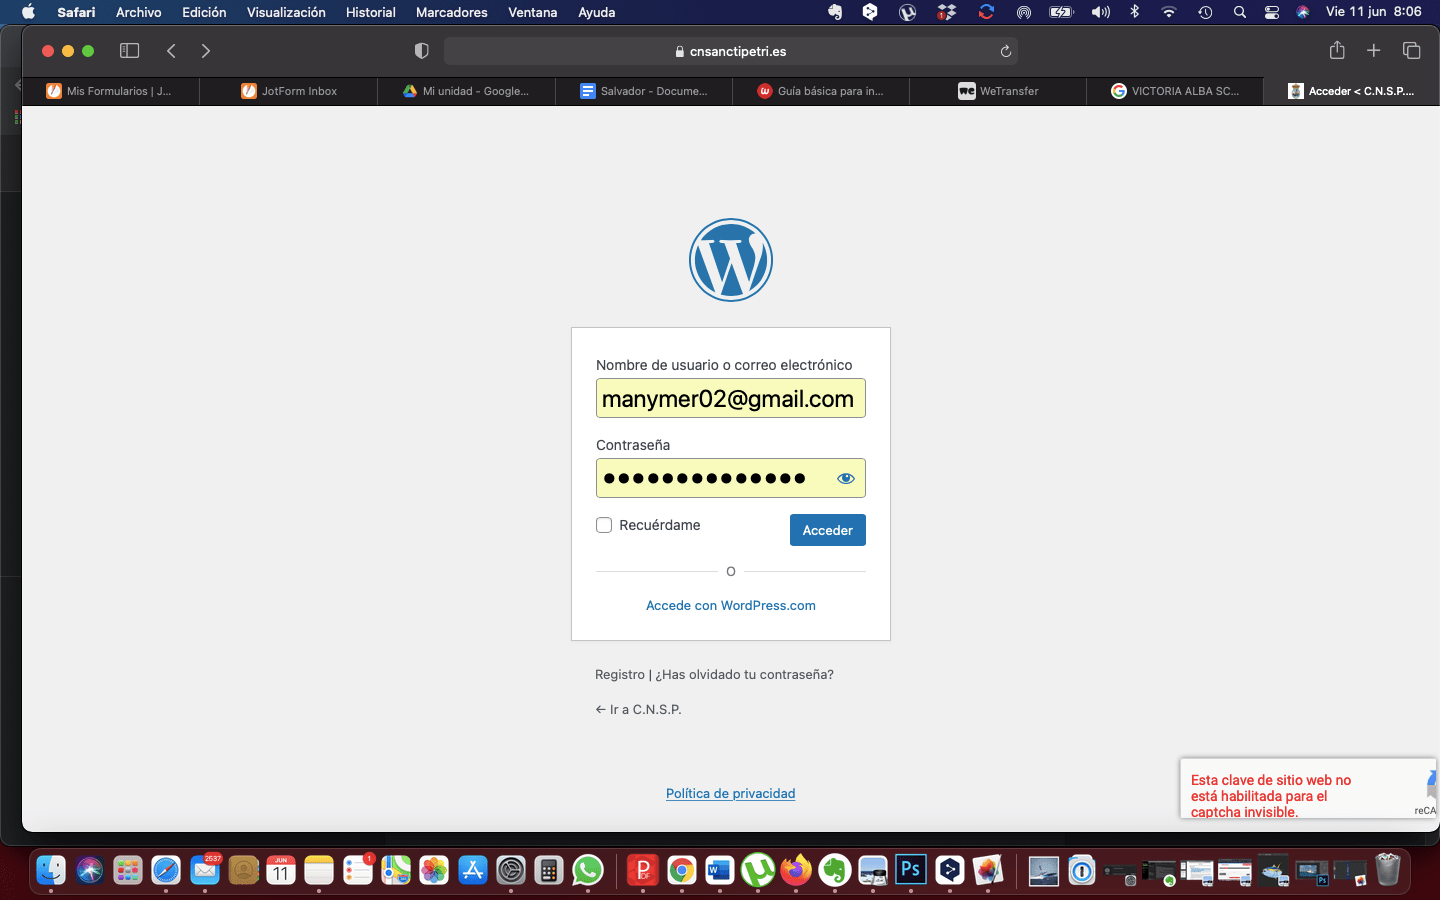Check the Recuérdame checkbox
1440x900 pixels.
[x=604, y=525]
